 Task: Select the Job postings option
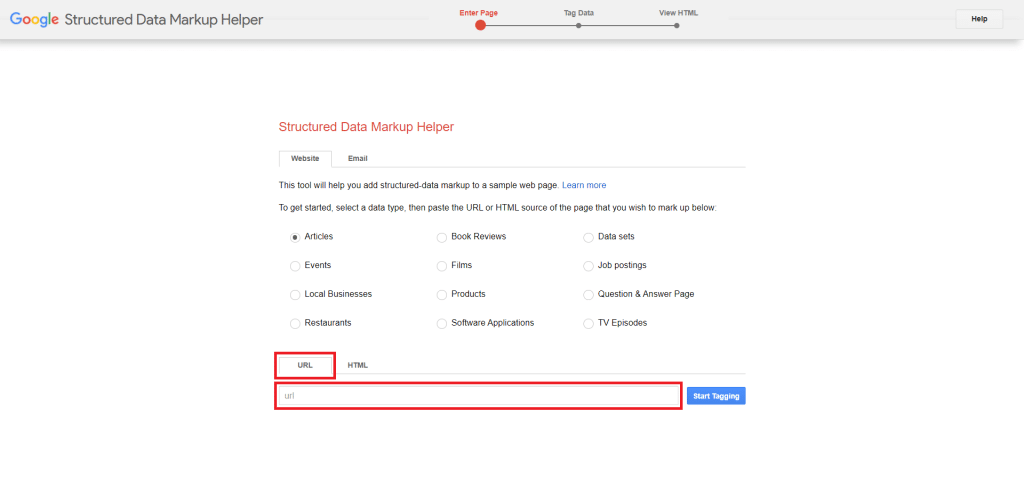click(588, 266)
